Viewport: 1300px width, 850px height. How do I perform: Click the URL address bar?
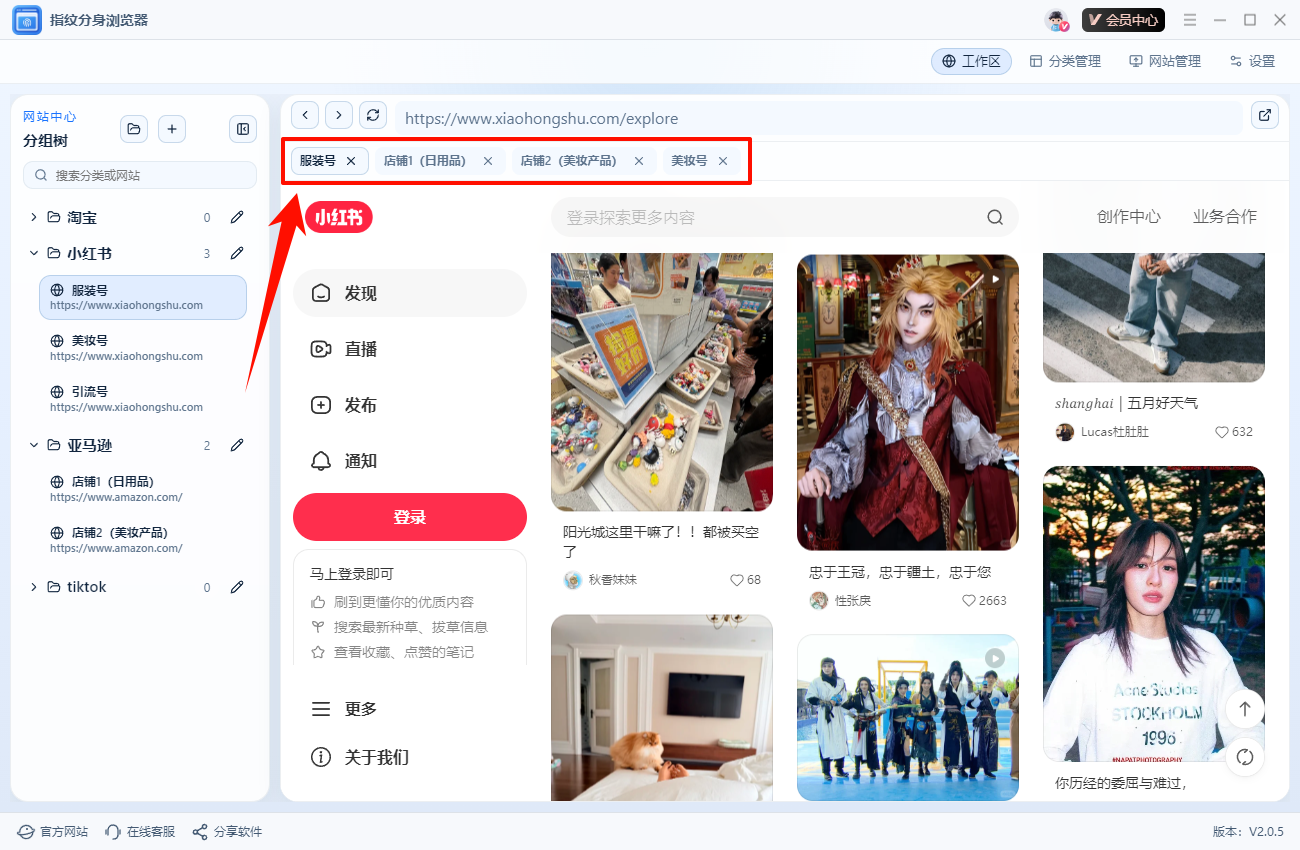point(819,118)
